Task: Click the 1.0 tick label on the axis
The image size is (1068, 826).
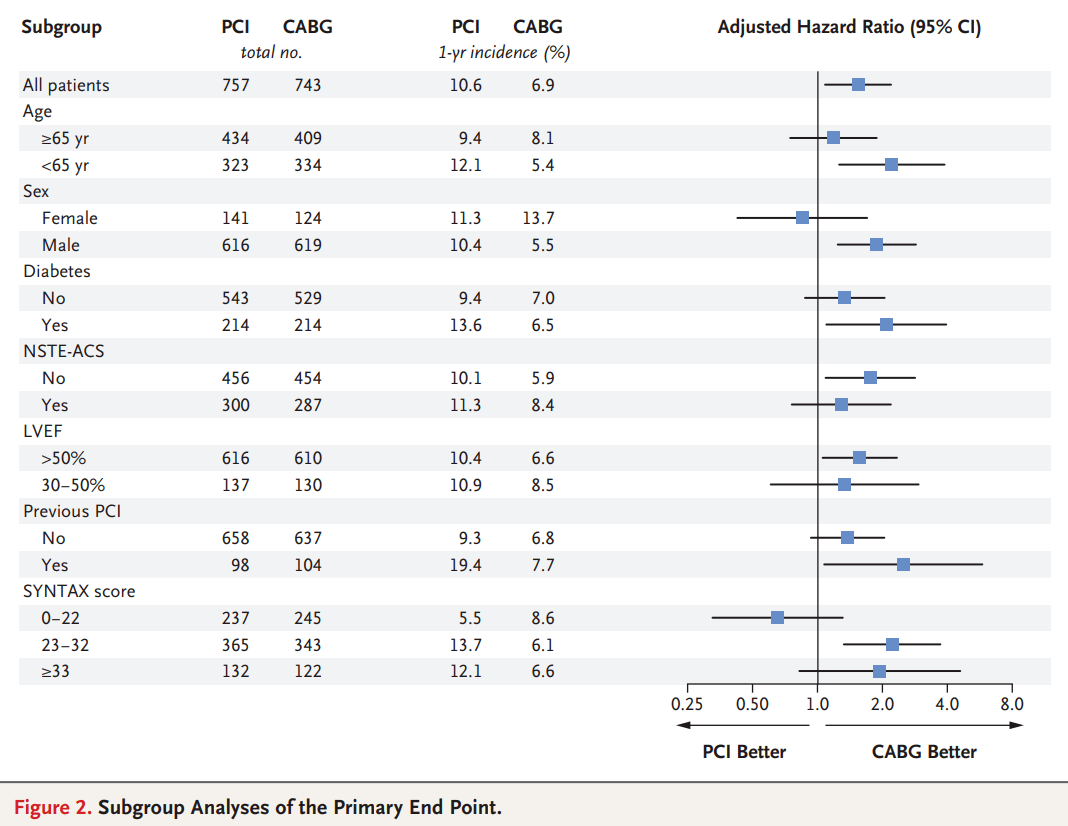Action: (818, 704)
